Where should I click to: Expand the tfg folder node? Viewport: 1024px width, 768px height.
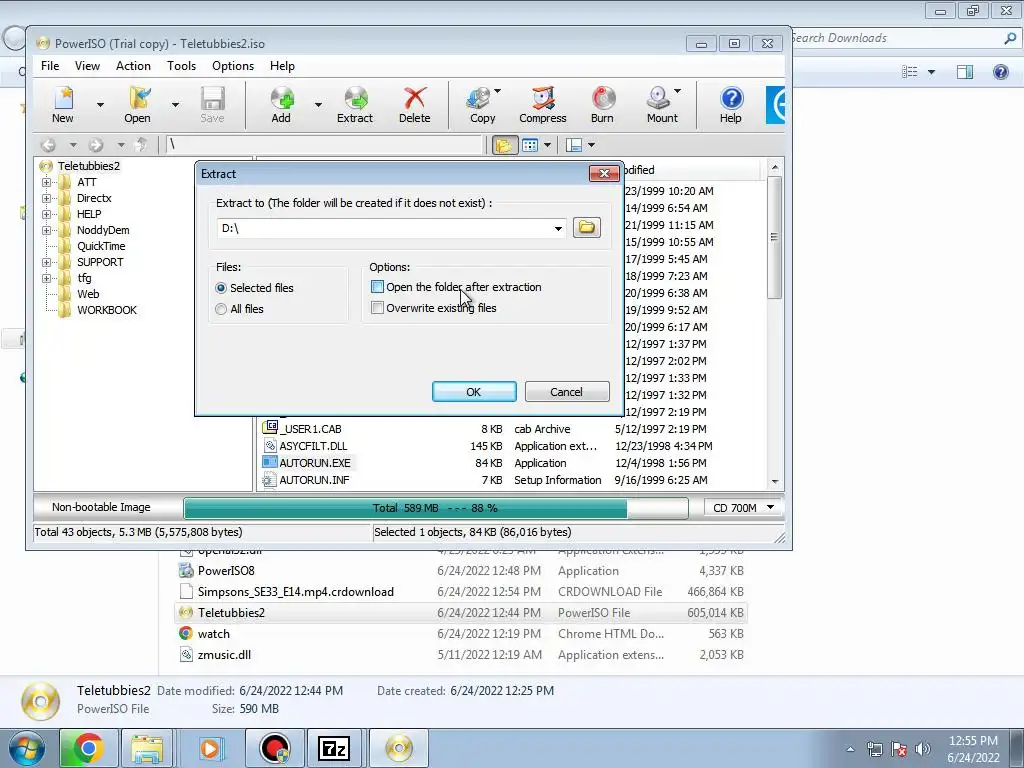click(46, 278)
